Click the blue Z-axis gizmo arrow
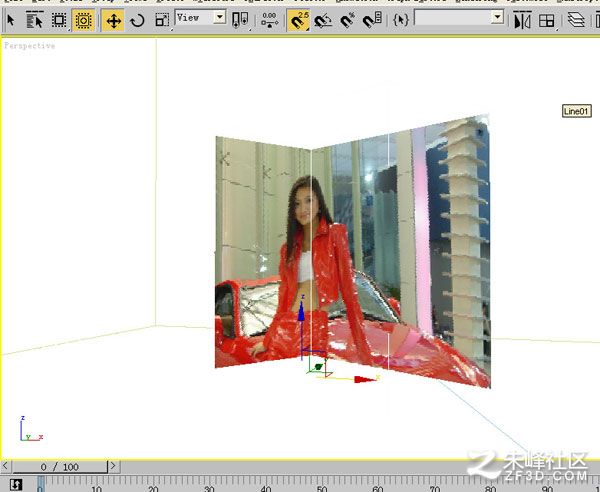This screenshot has width=600, height=492. coord(301,311)
